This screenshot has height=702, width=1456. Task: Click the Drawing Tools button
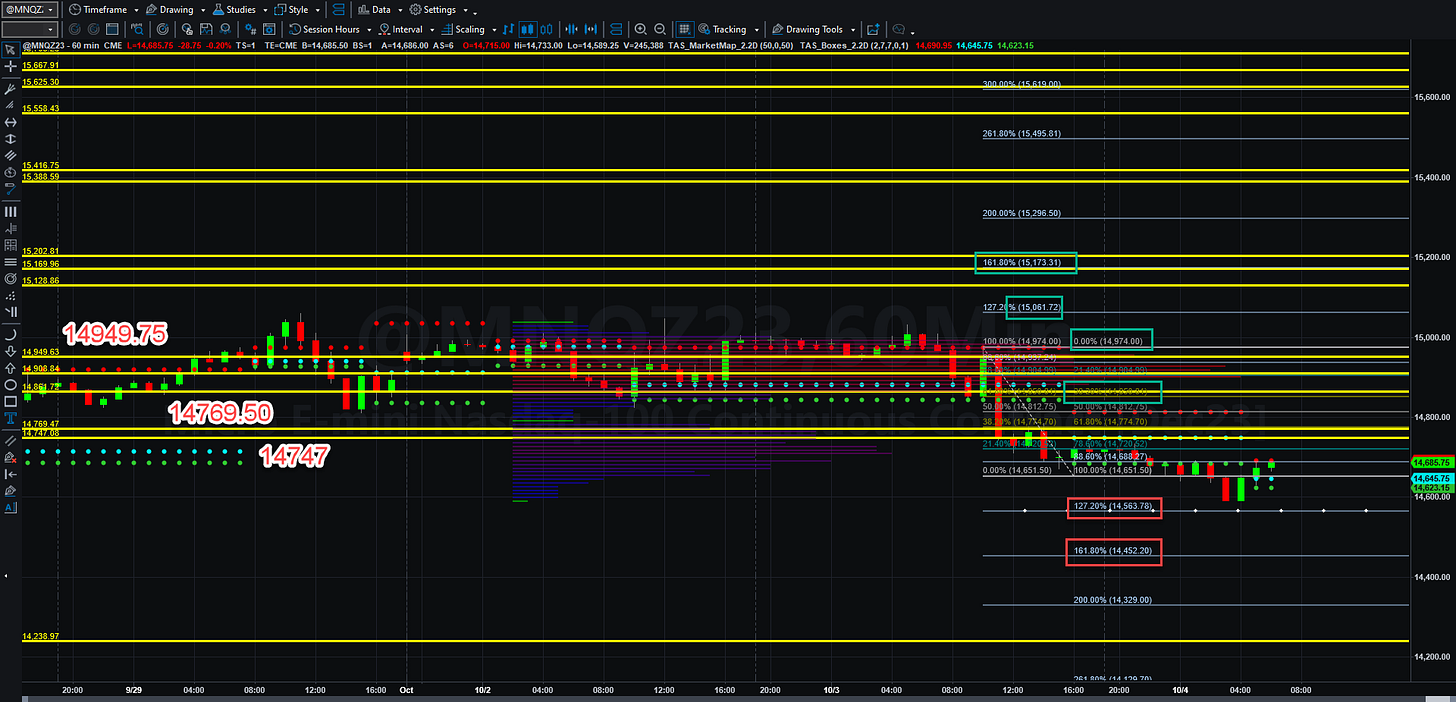812,29
